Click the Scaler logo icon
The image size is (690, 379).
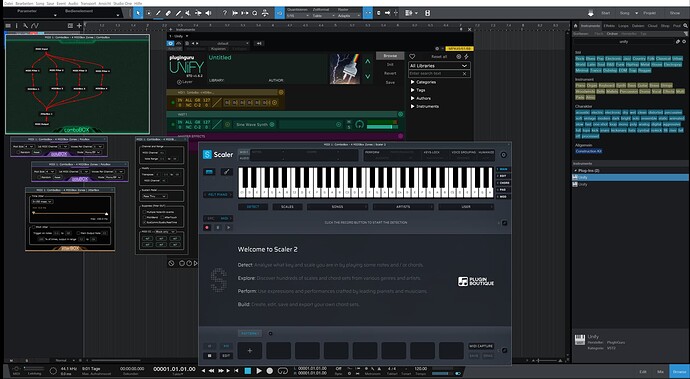[x=207, y=155]
